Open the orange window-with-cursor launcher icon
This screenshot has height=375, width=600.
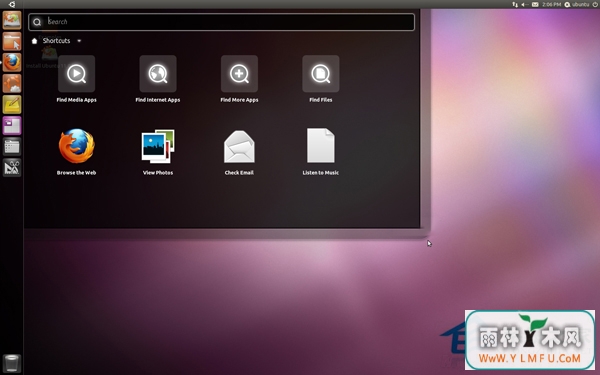point(12,41)
